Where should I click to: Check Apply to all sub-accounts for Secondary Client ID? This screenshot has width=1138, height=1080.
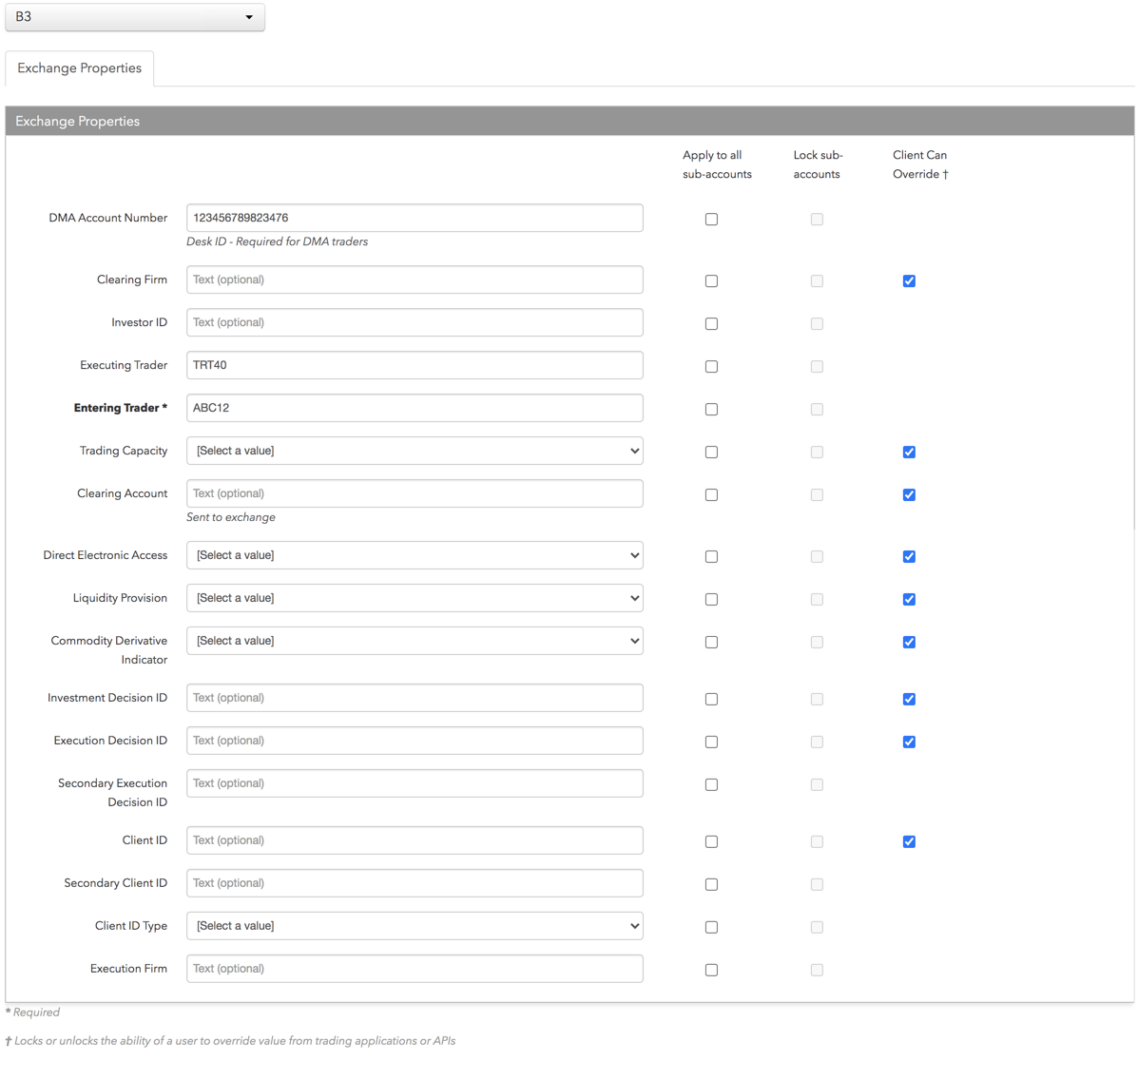[x=711, y=885]
